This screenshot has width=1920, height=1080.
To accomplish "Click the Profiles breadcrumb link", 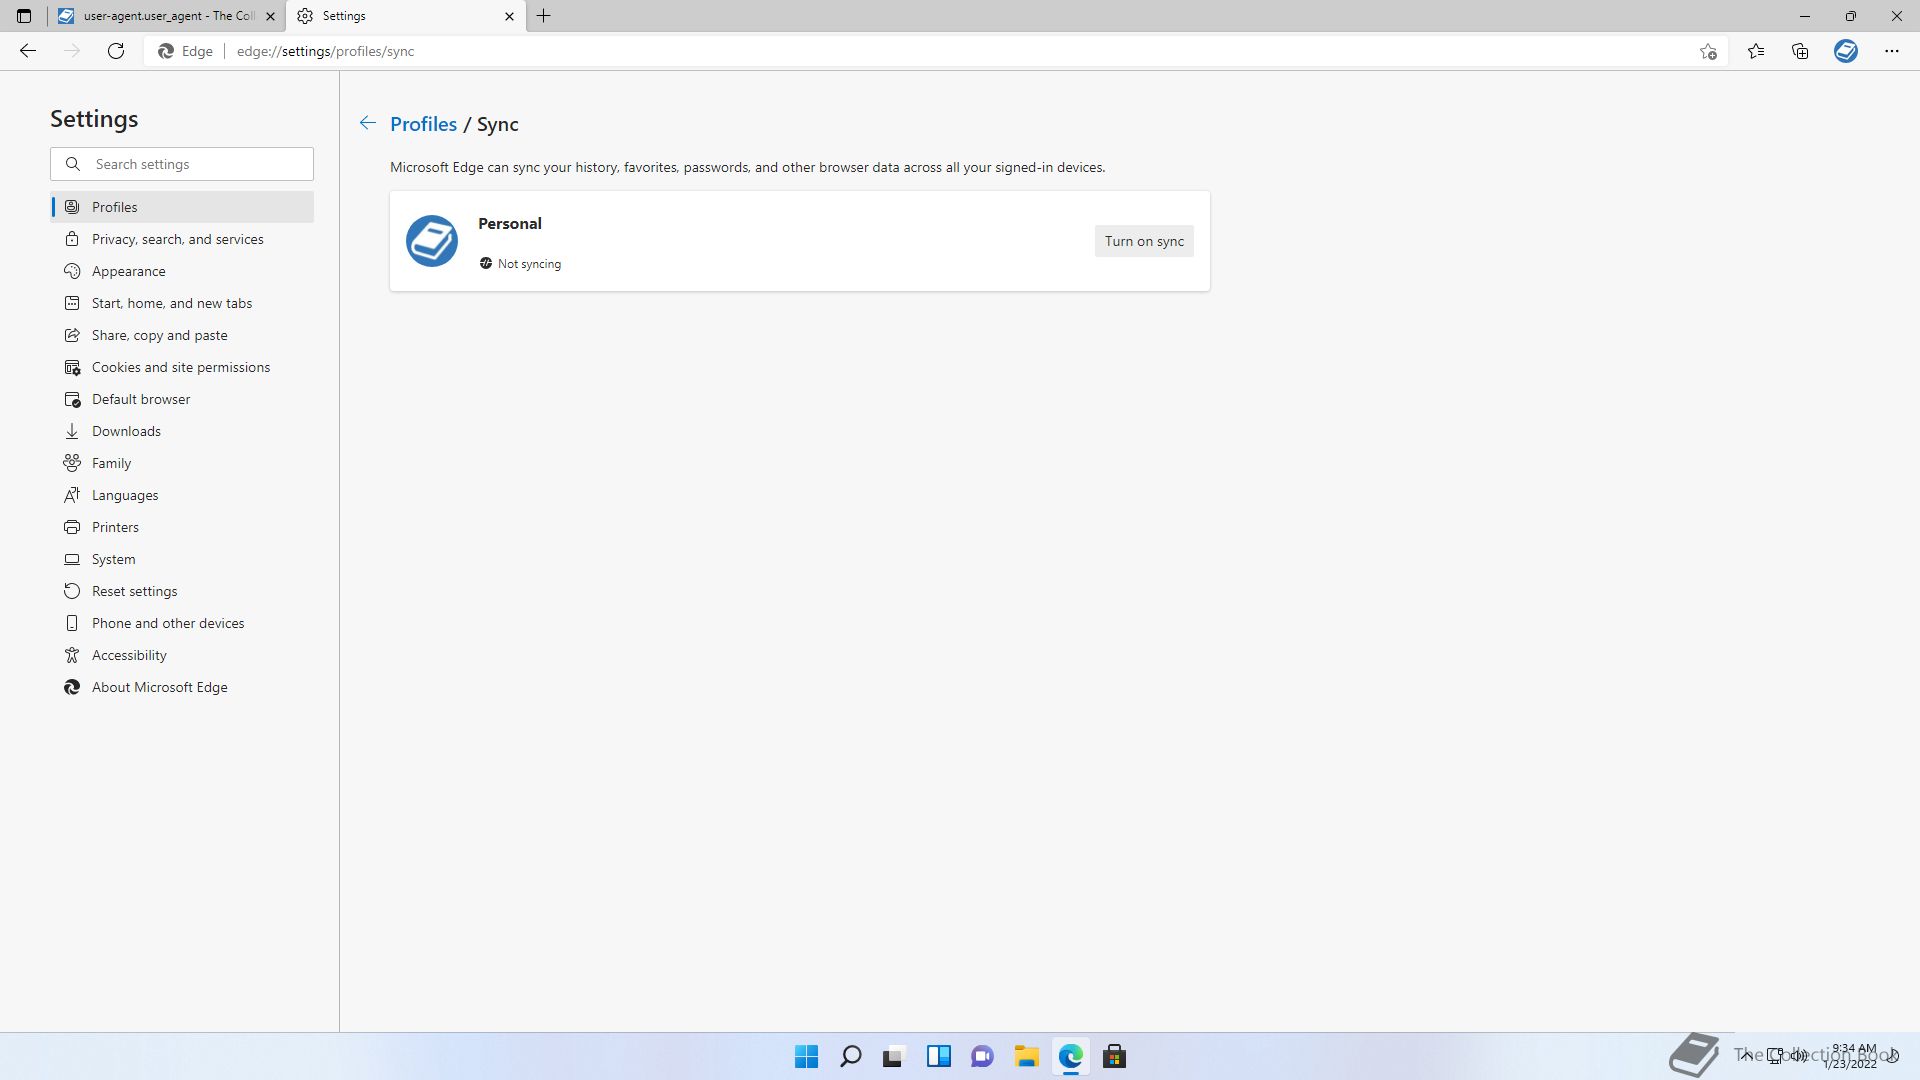I will coord(423,124).
